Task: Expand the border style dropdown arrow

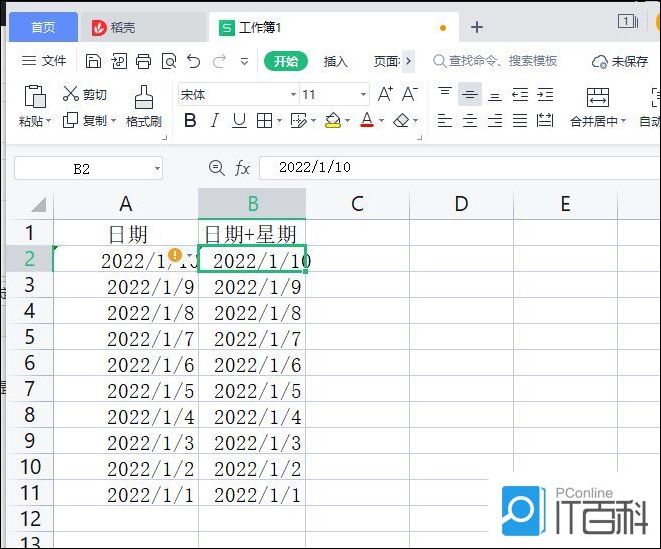Action: [279, 121]
